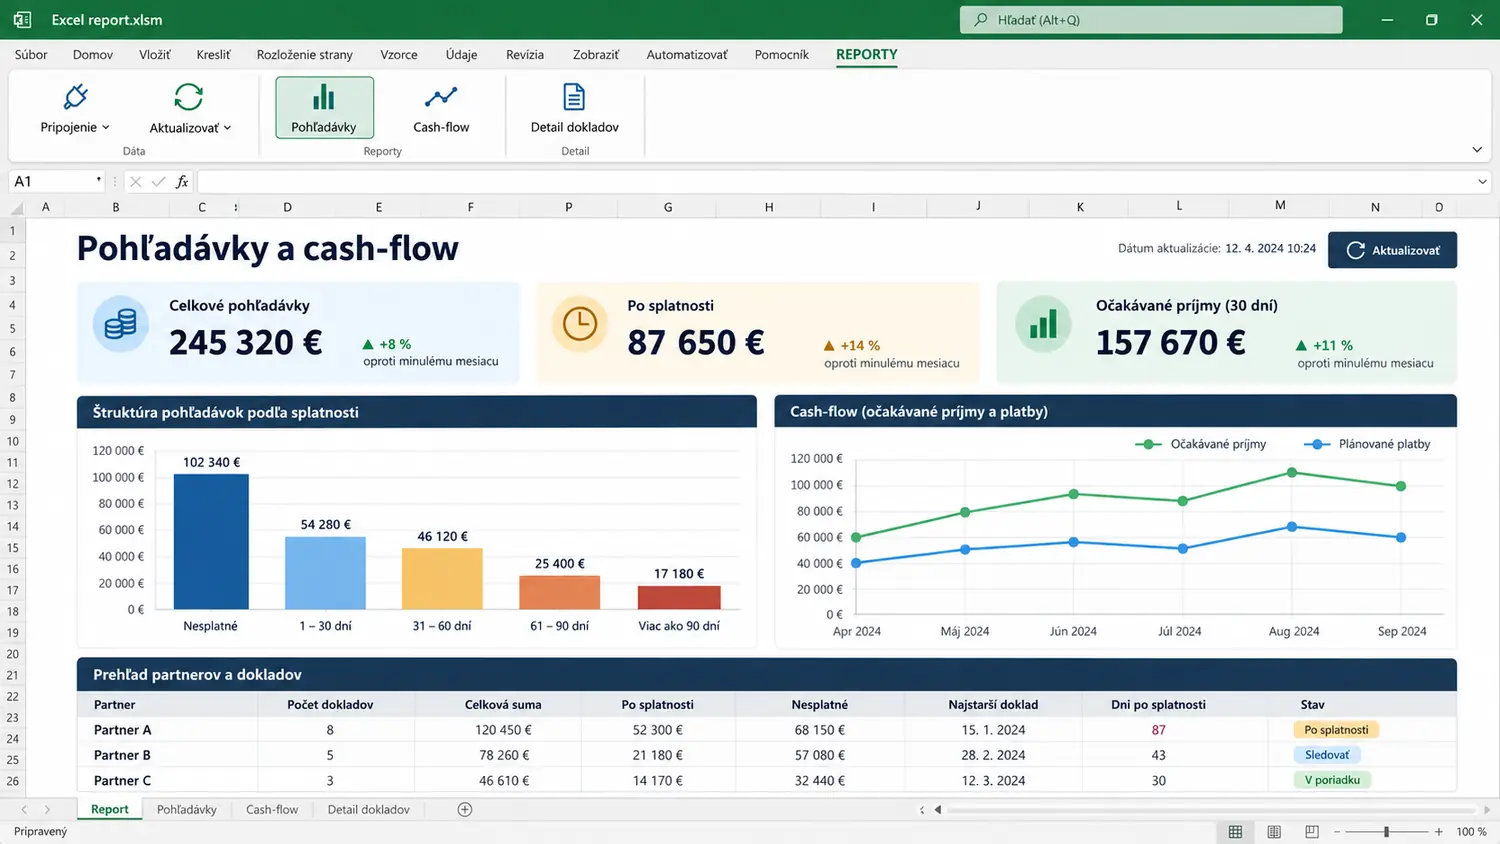Select the Nesplatné dark blue bar
Viewport: 1500px width, 844px height.
[x=211, y=541]
